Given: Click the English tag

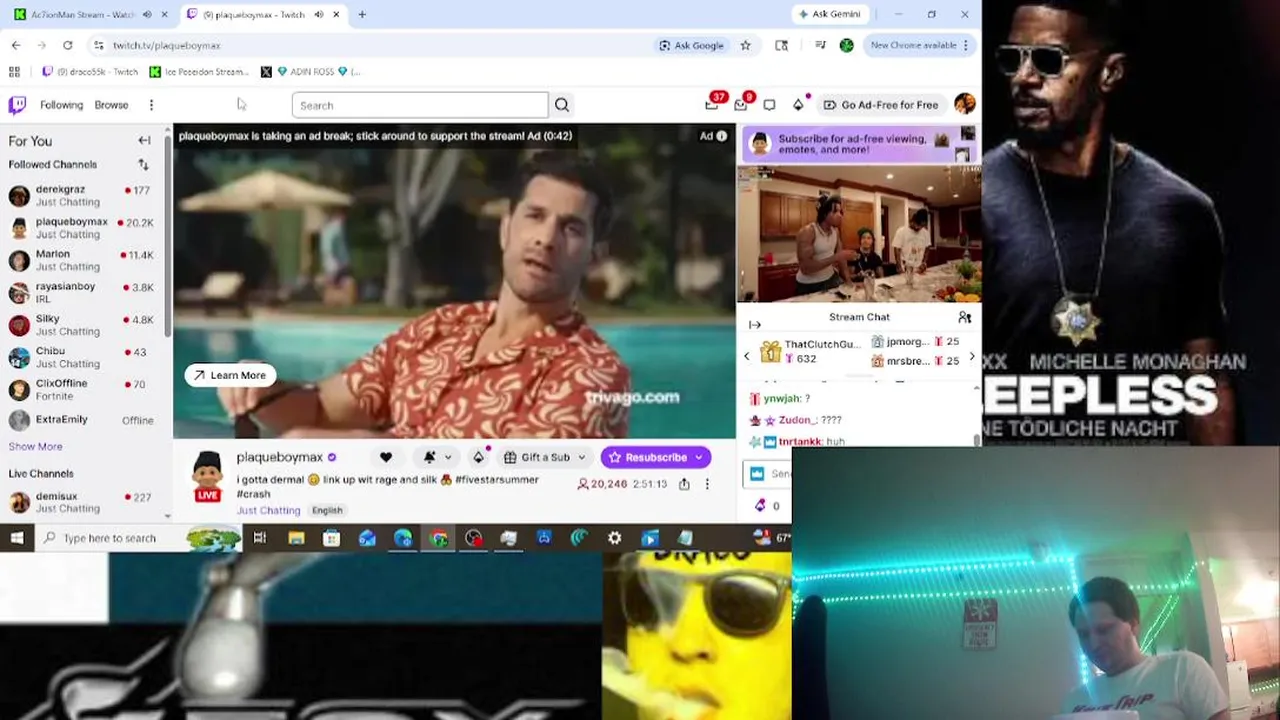Looking at the screenshot, I should click(x=327, y=510).
